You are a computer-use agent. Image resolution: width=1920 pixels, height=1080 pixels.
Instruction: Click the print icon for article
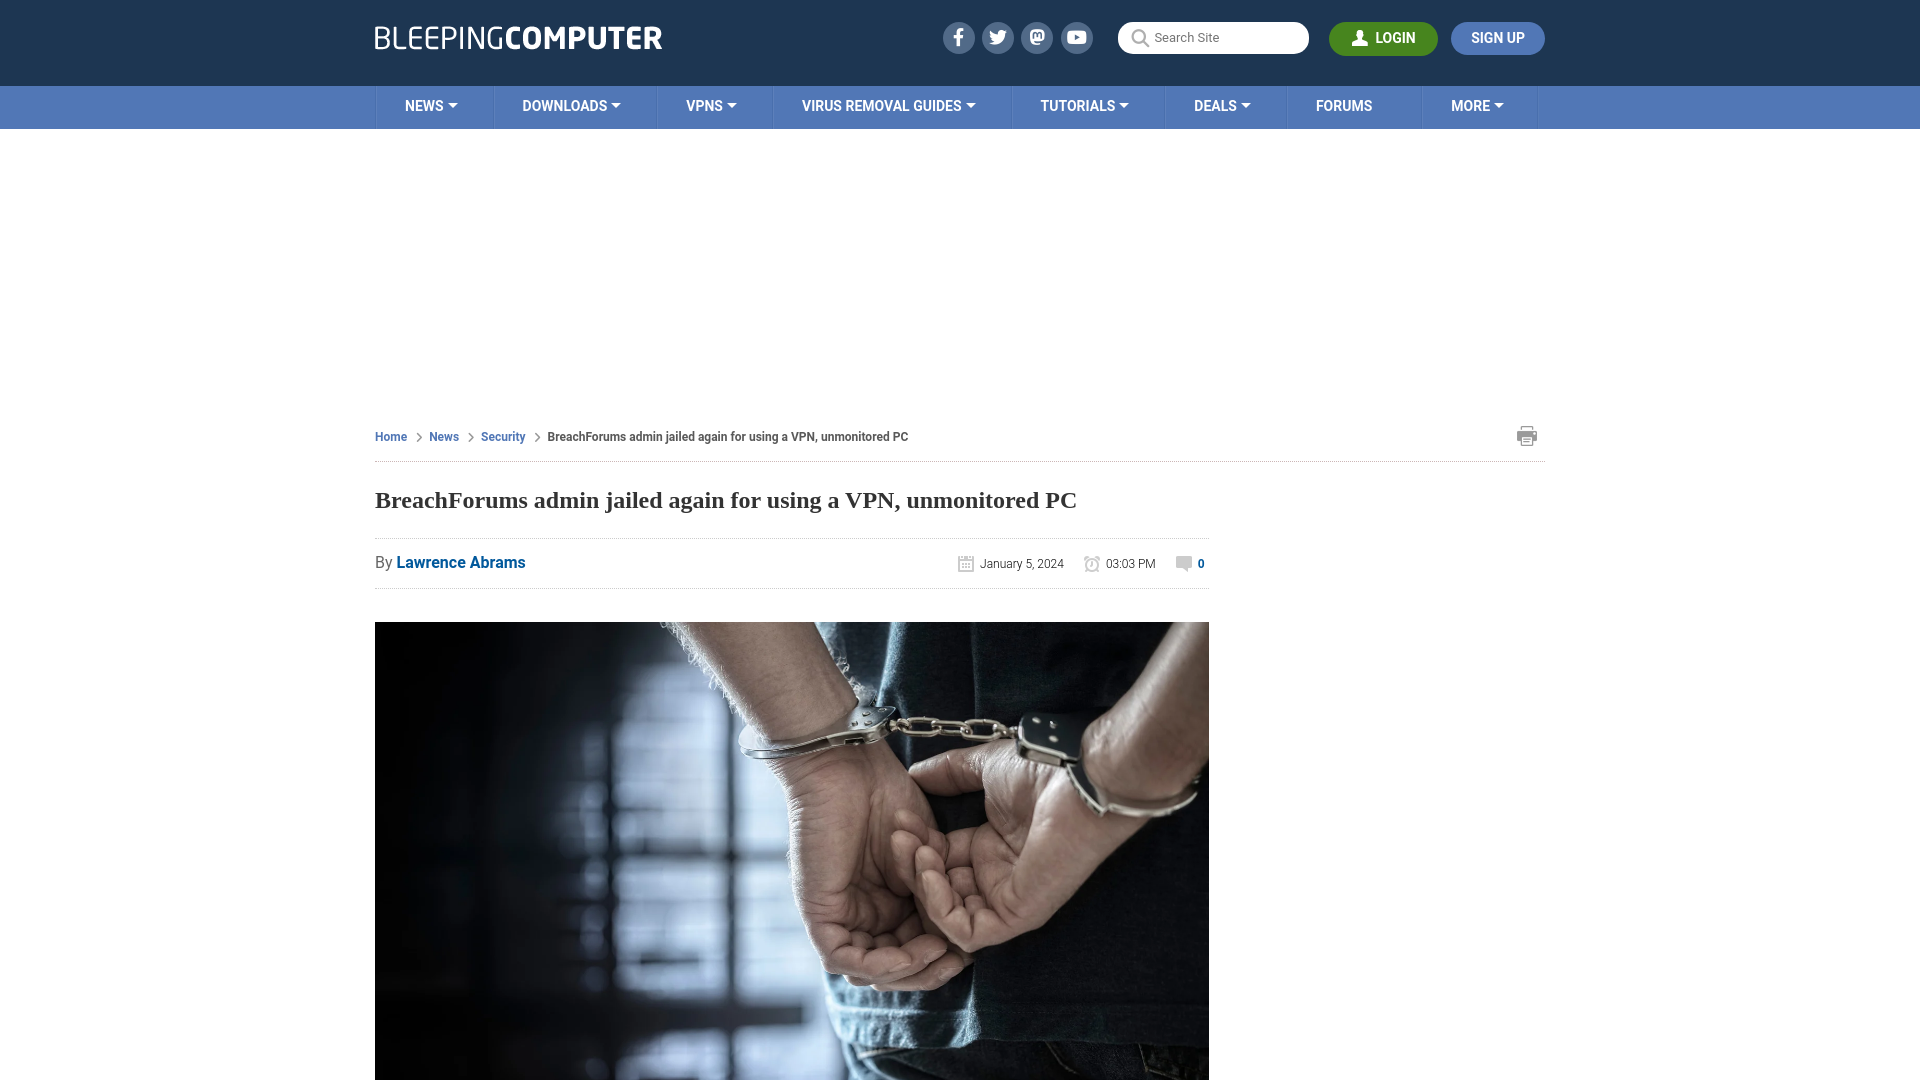coord(1526,435)
